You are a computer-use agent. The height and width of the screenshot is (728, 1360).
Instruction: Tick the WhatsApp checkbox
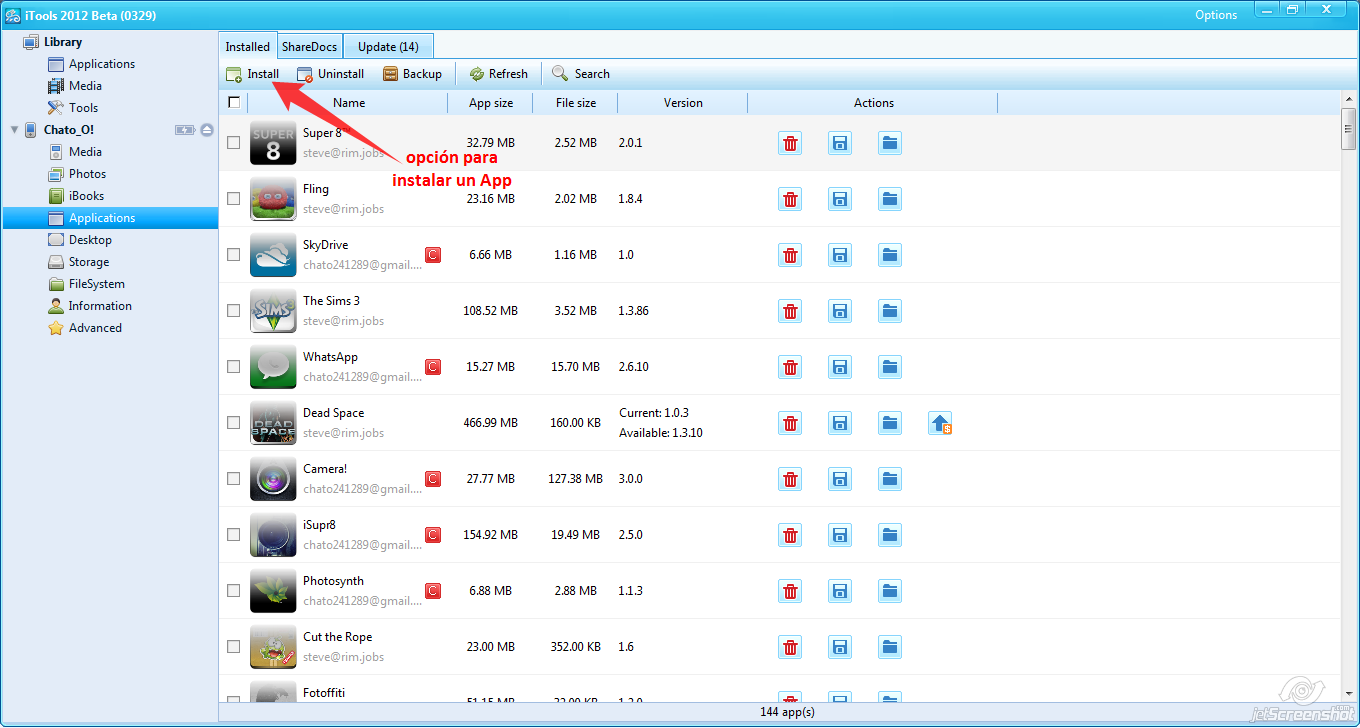pyautogui.click(x=234, y=367)
